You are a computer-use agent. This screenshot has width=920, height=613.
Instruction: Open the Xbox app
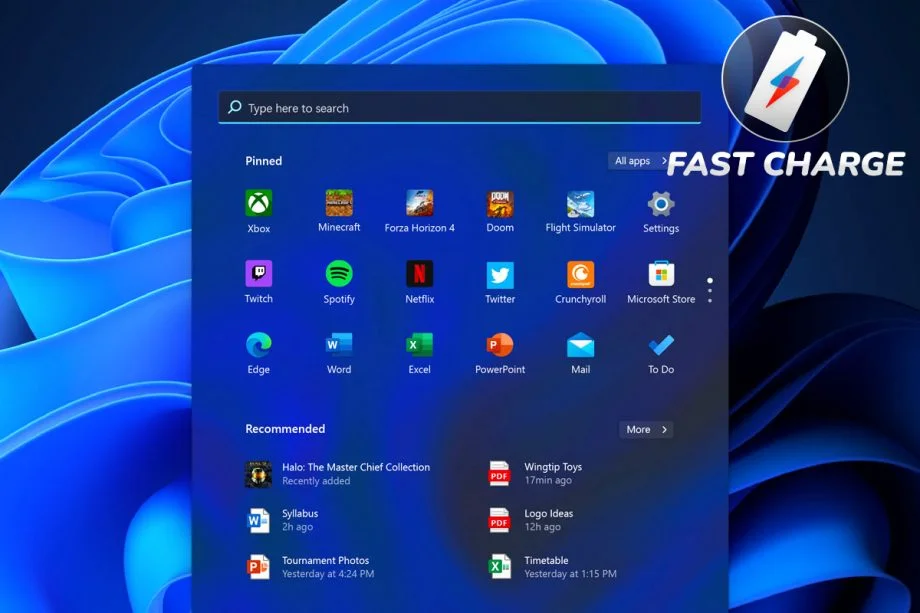258,204
